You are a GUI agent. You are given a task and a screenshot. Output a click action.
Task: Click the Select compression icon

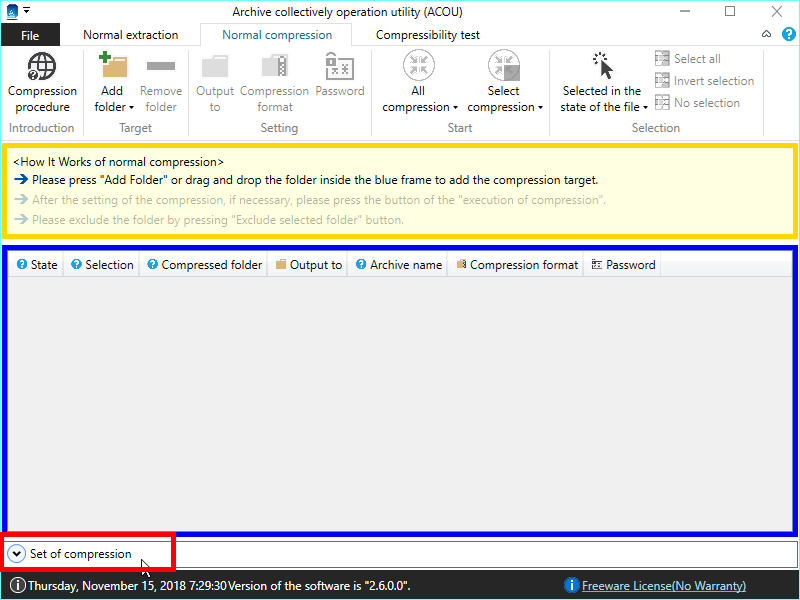pos(504,67)
